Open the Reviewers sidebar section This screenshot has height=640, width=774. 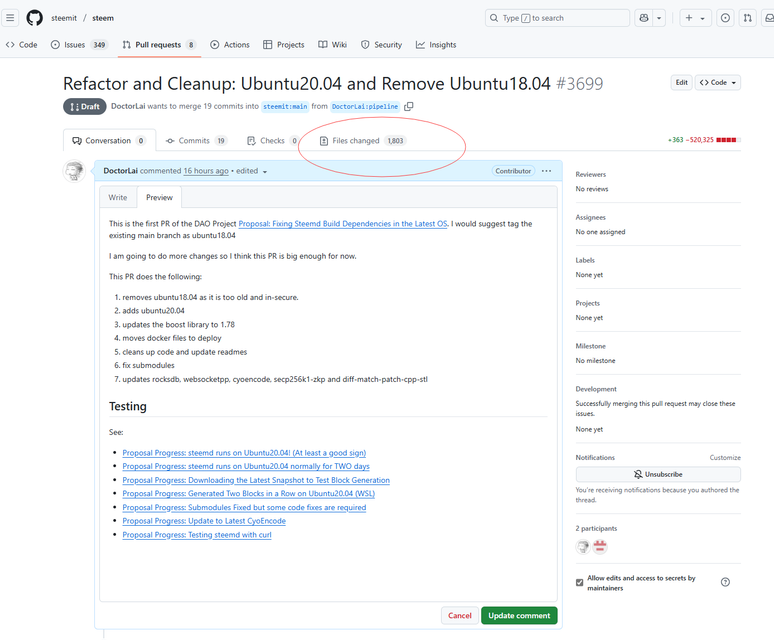click(x=591, y=174)
